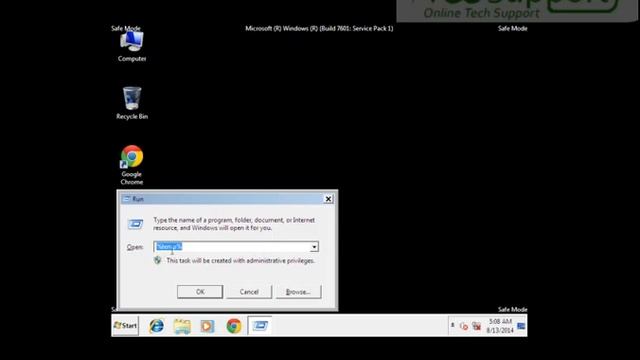This screenshot has height=360, width=640.
Task: Show hidden icons in system tray
Action: click(x=452, y=325)
